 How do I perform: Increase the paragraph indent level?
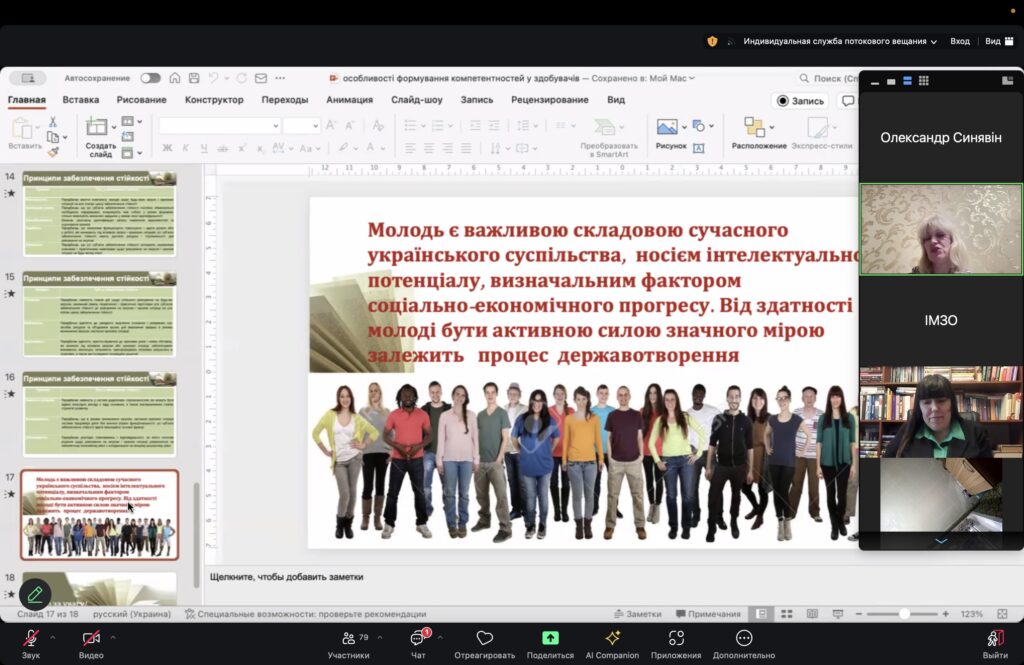(x=494, y=125)
